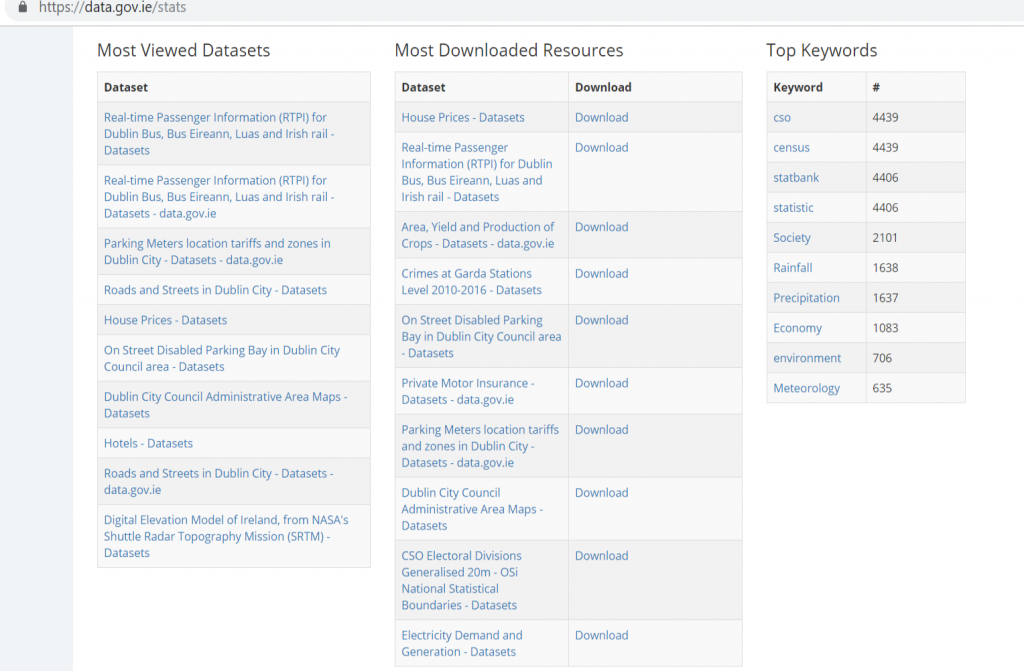The width and height of the screenshot is (1024, 671).
Task: Click the 'Most Downloaded Resources' heading
Action: coord(509,50)
